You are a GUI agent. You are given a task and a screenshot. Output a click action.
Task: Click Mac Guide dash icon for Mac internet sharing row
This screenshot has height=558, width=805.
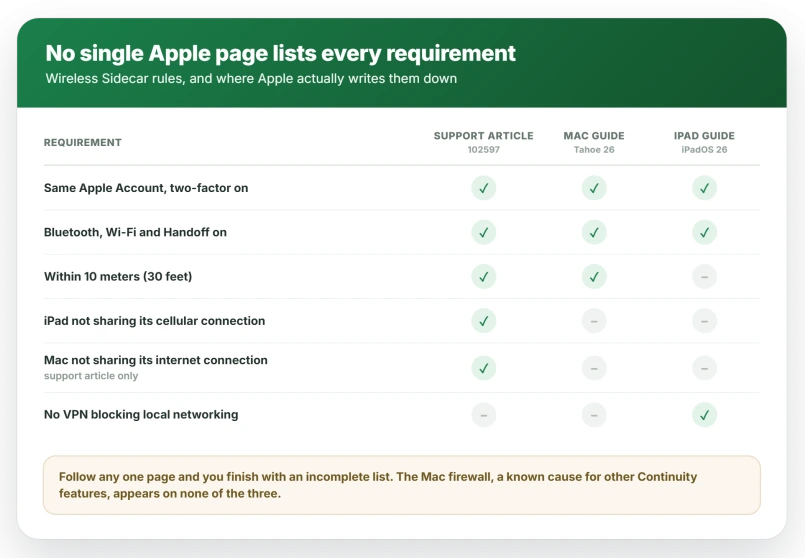(x=594, y=368)
